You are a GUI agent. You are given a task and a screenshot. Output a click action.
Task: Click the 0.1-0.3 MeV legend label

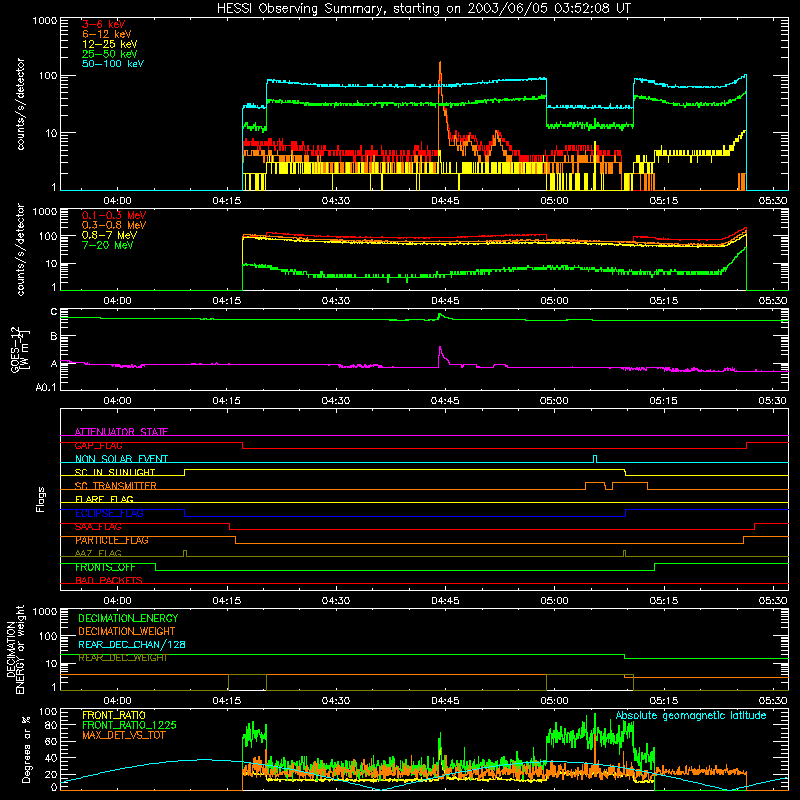pyautogui.click(x=114, y=215)
